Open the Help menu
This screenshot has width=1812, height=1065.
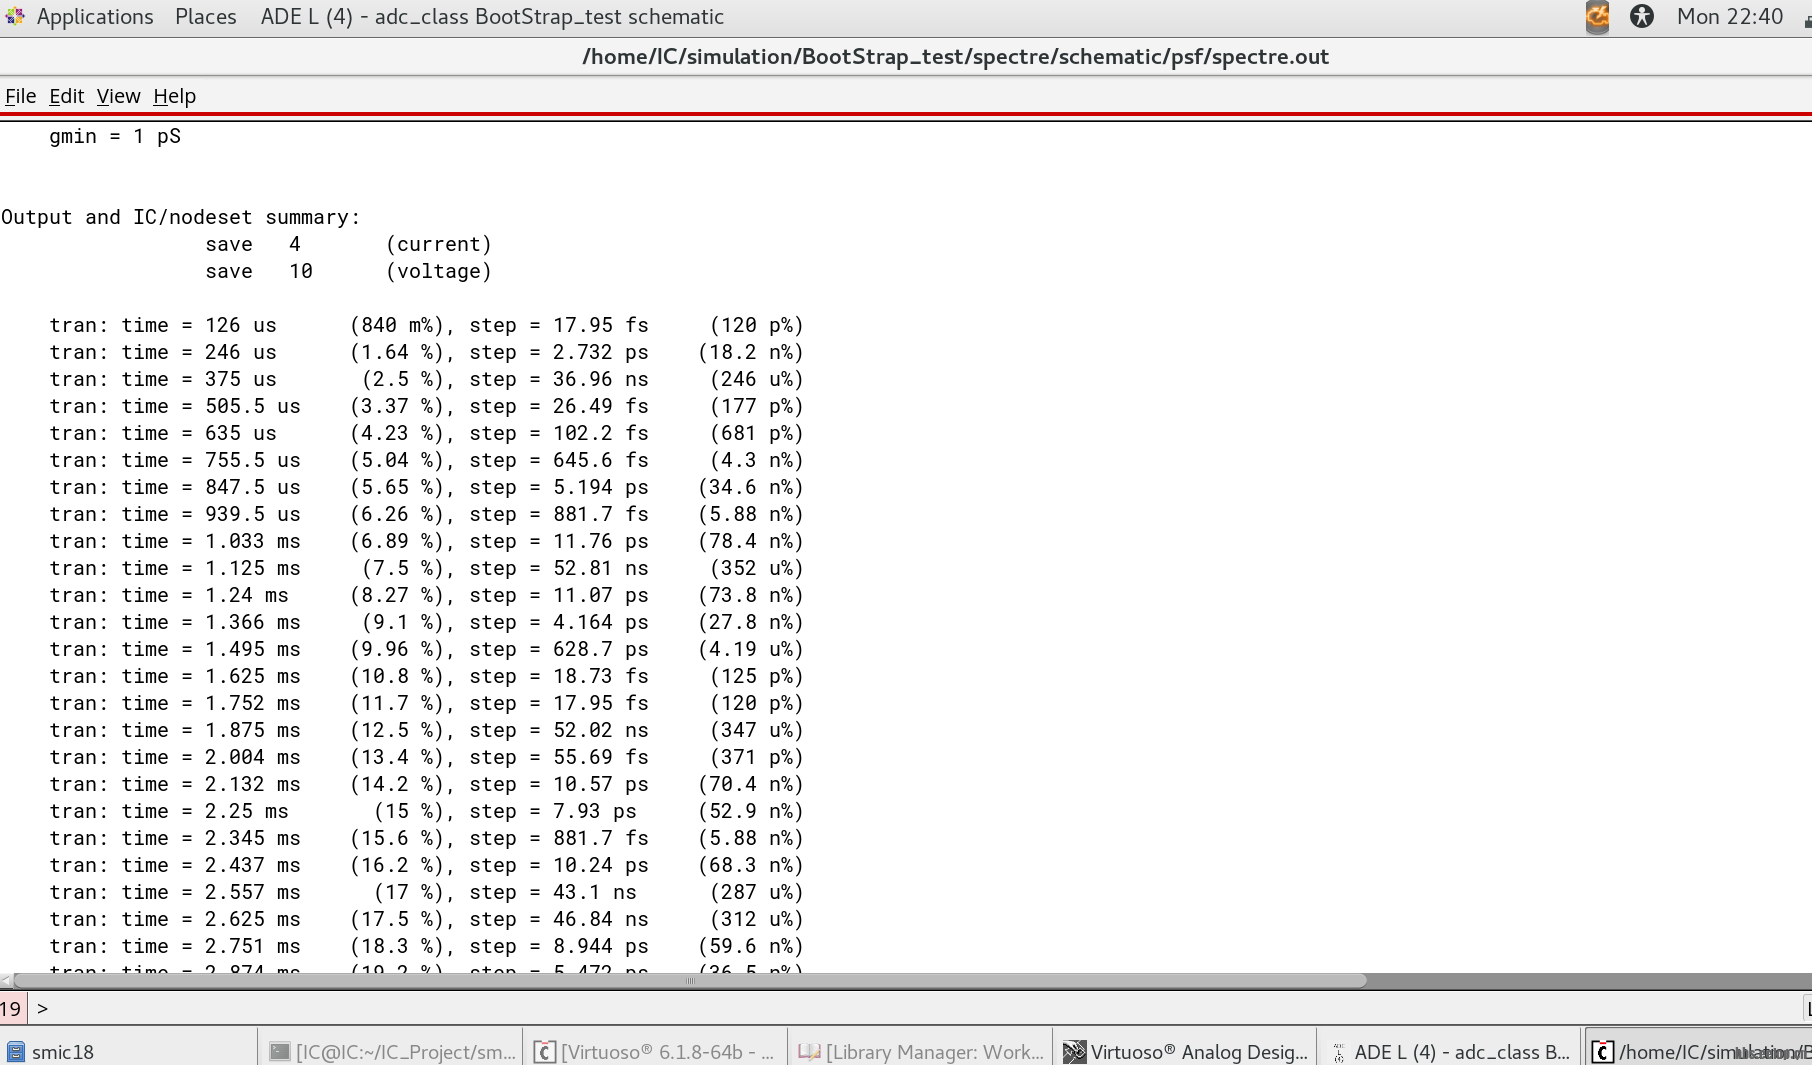point(174,96)
